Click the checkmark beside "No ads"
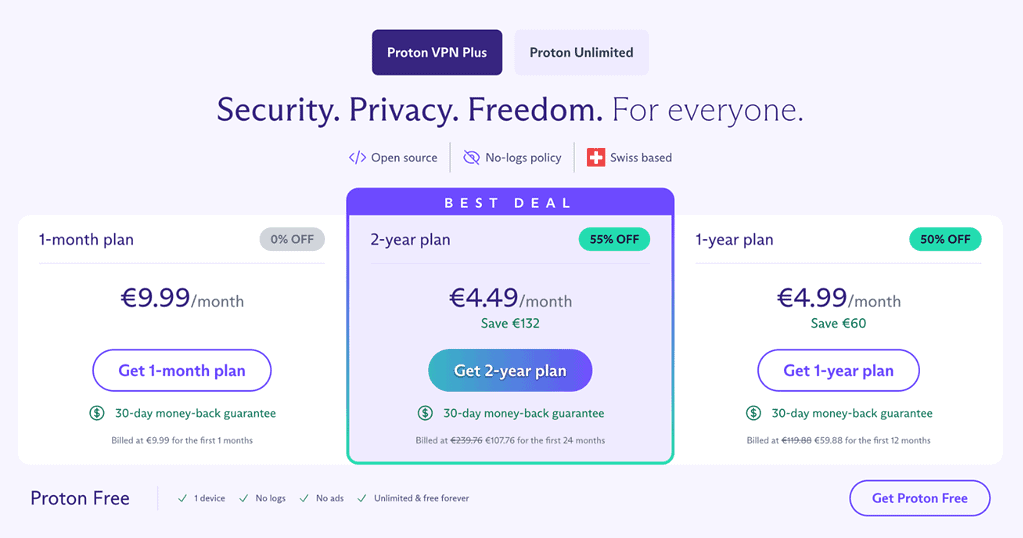 click(304, 498)
